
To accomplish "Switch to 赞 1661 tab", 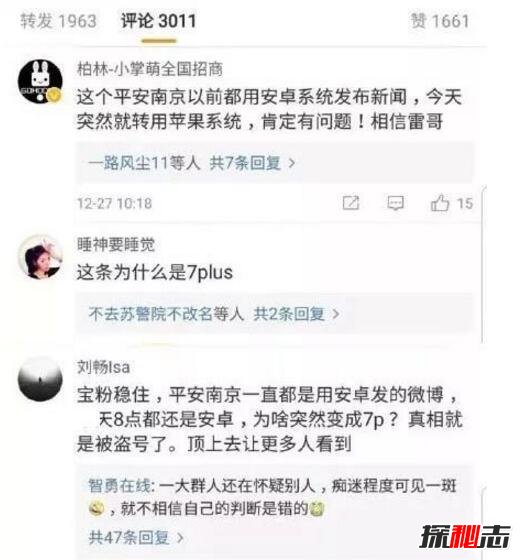I will click(440, 21).
